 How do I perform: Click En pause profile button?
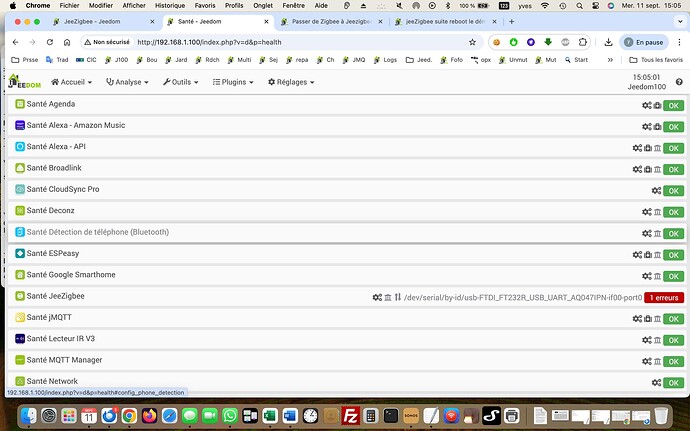click(644, 42)
